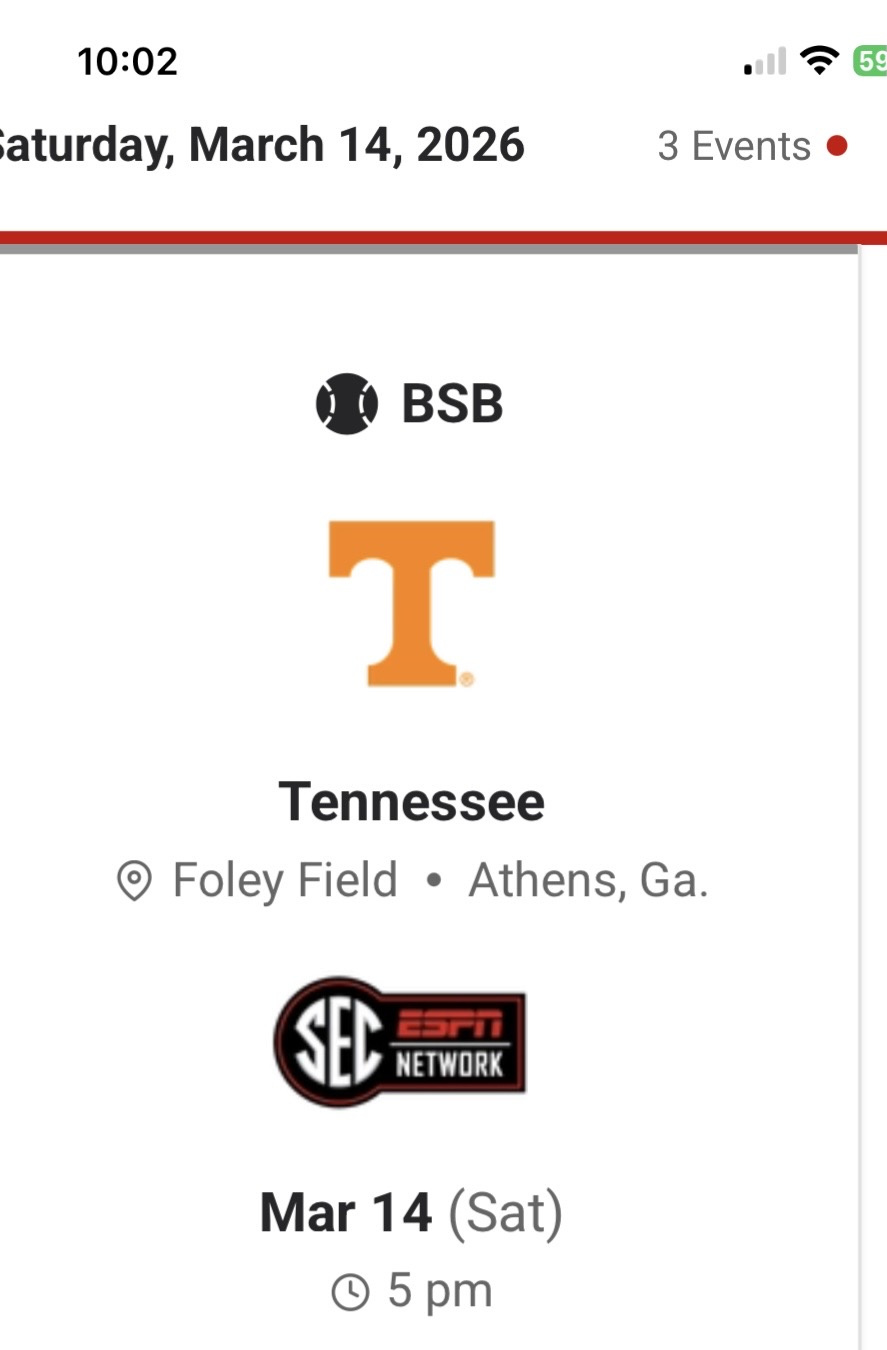Select the Saturday, March 14, 2026 heading

(x=262, y=146)
